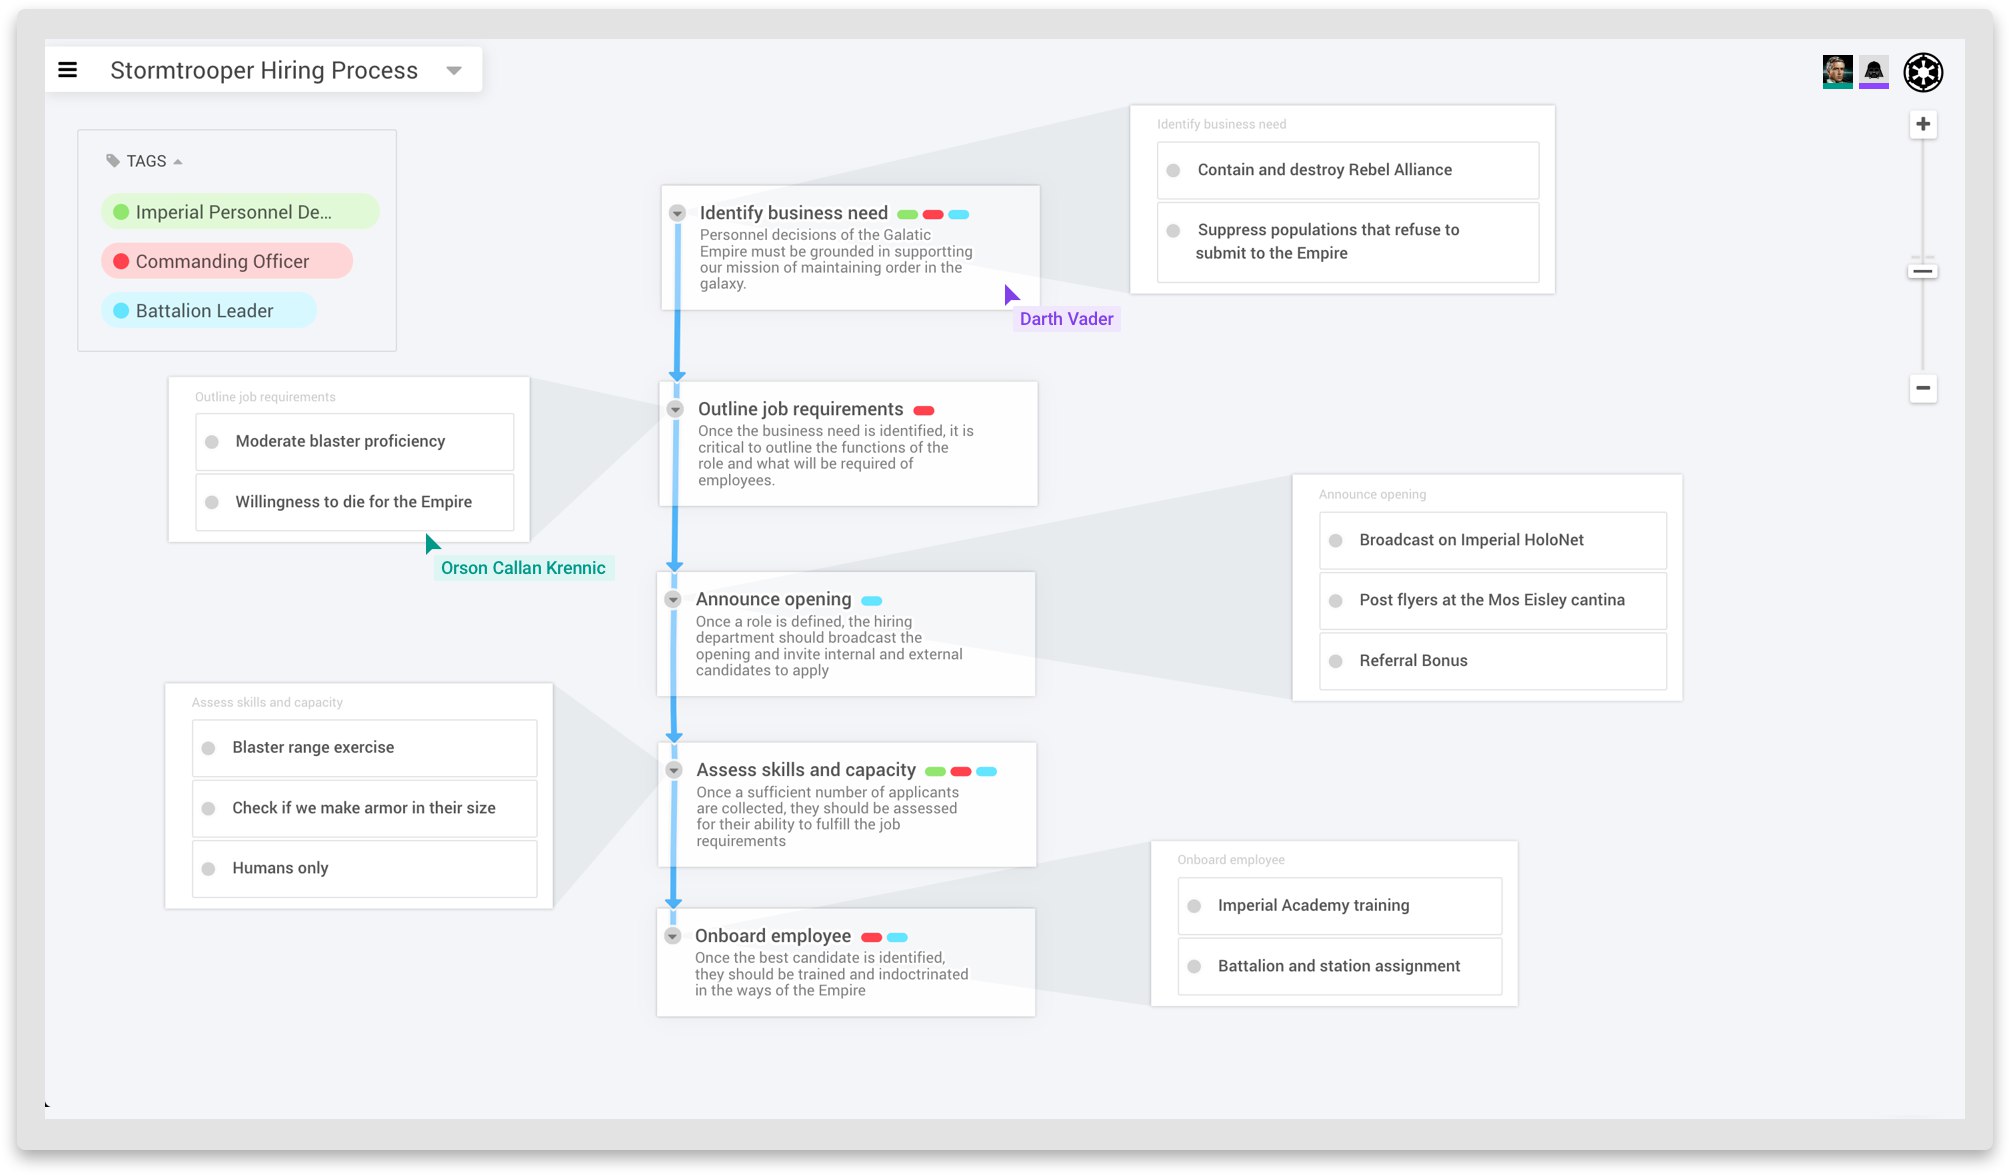Click the Onboard employee panel header label
Image resolution: width=2010 pixels, height=1175 pixels.
(x=1231, y=860)
